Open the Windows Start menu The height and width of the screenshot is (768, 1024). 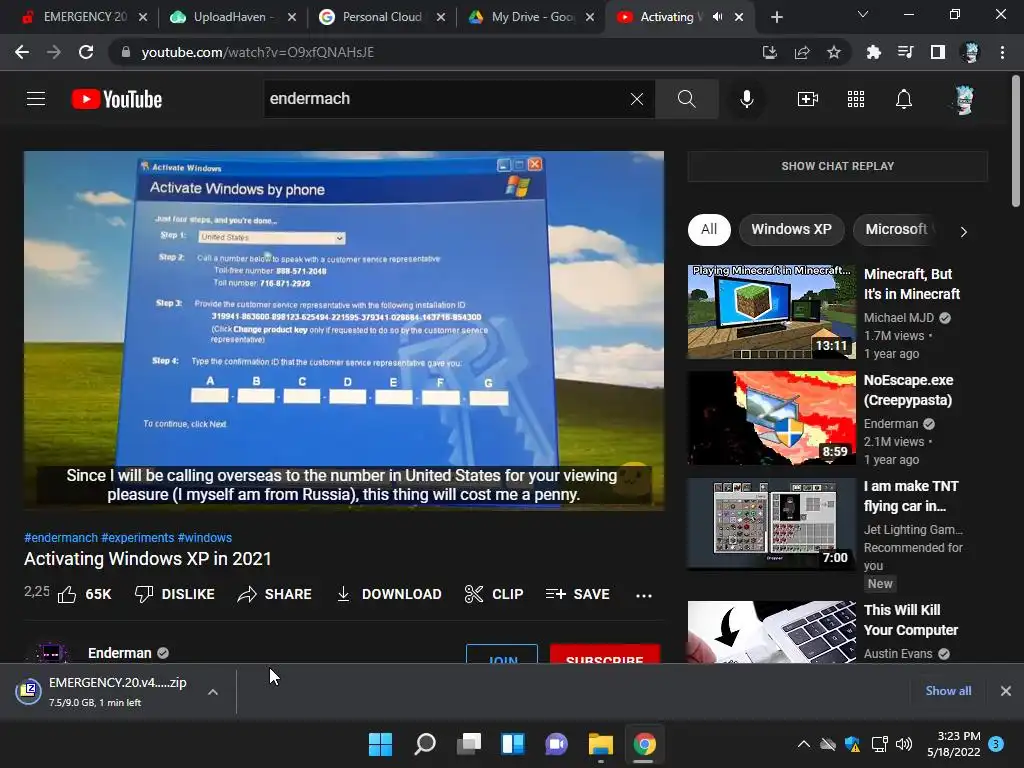click(x=380, y=744)
